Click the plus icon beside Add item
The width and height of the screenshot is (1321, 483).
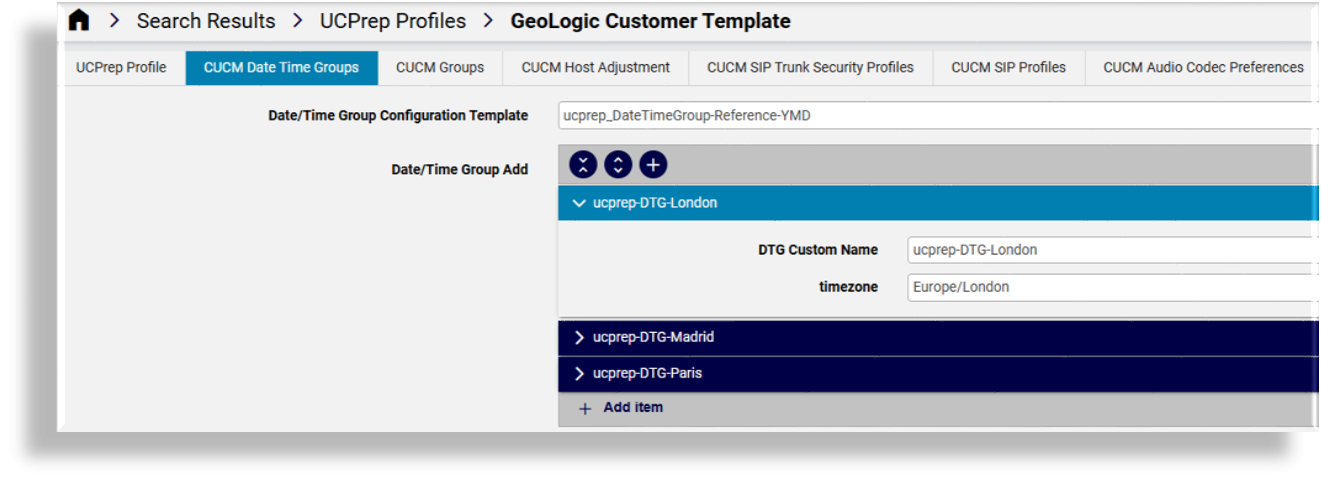pos(585,409)
